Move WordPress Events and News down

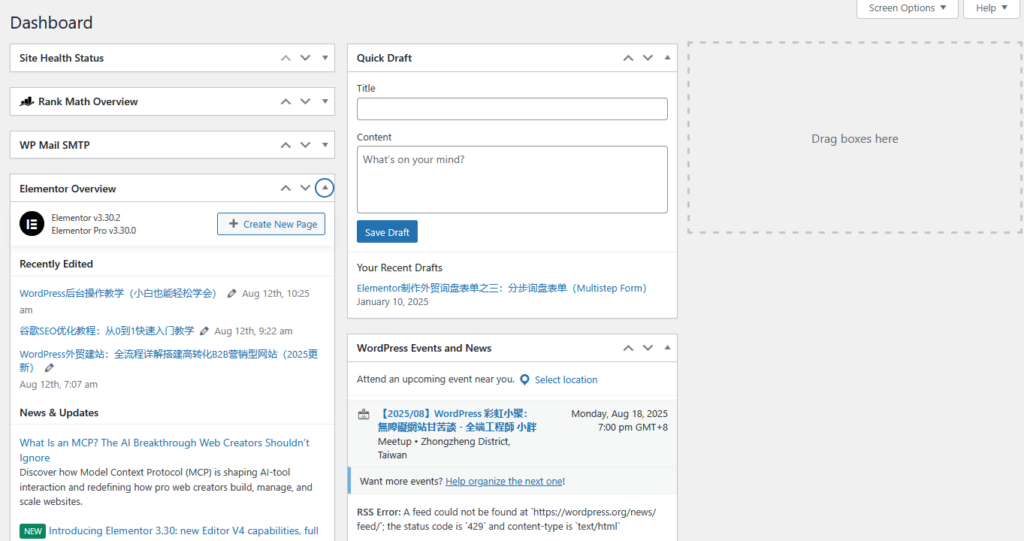point(647,348)
